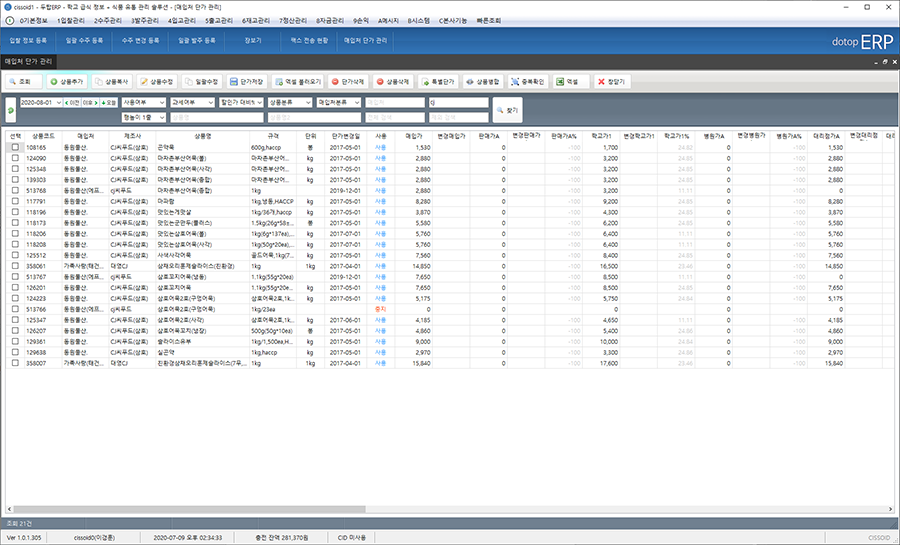Open the 4입고관리 menu
The image size is (900, 545).
[x=183, y=20]
